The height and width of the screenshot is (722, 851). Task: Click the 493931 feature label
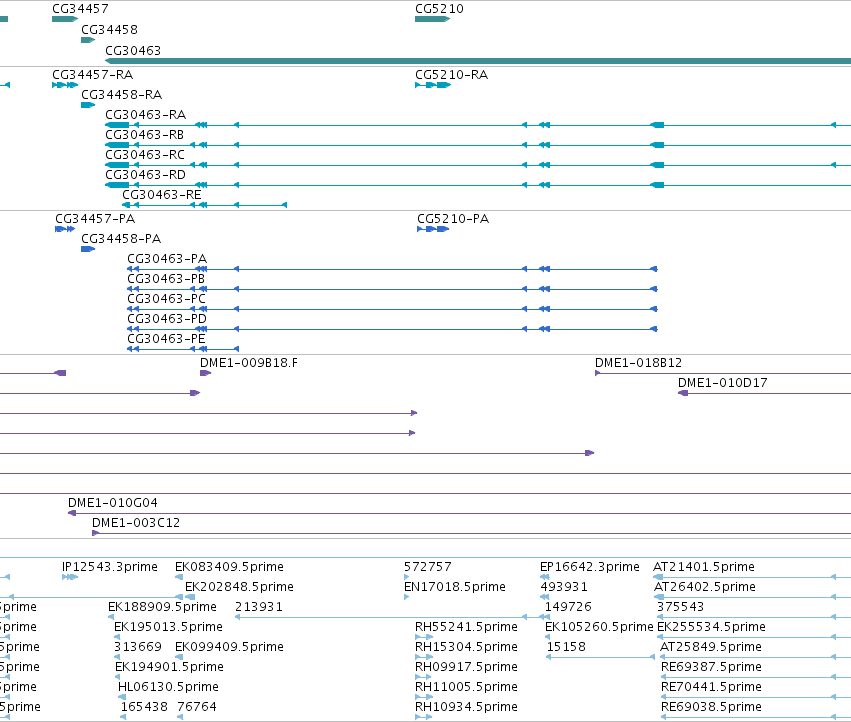coord(564,587)
